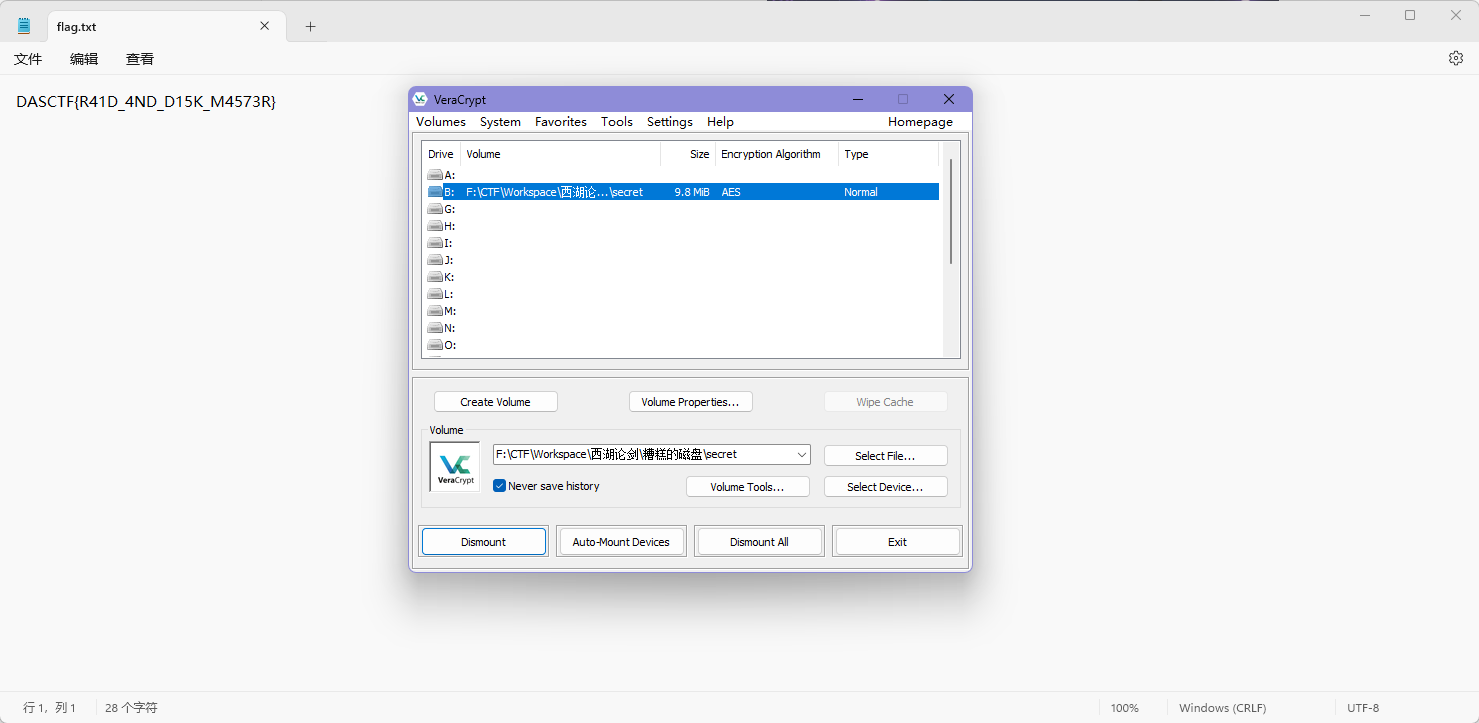The width and height of the screenshot is (1479, 723).
Task: Expand the volume path dropdown
Action: pyautogui.click(x=801, y=455)
